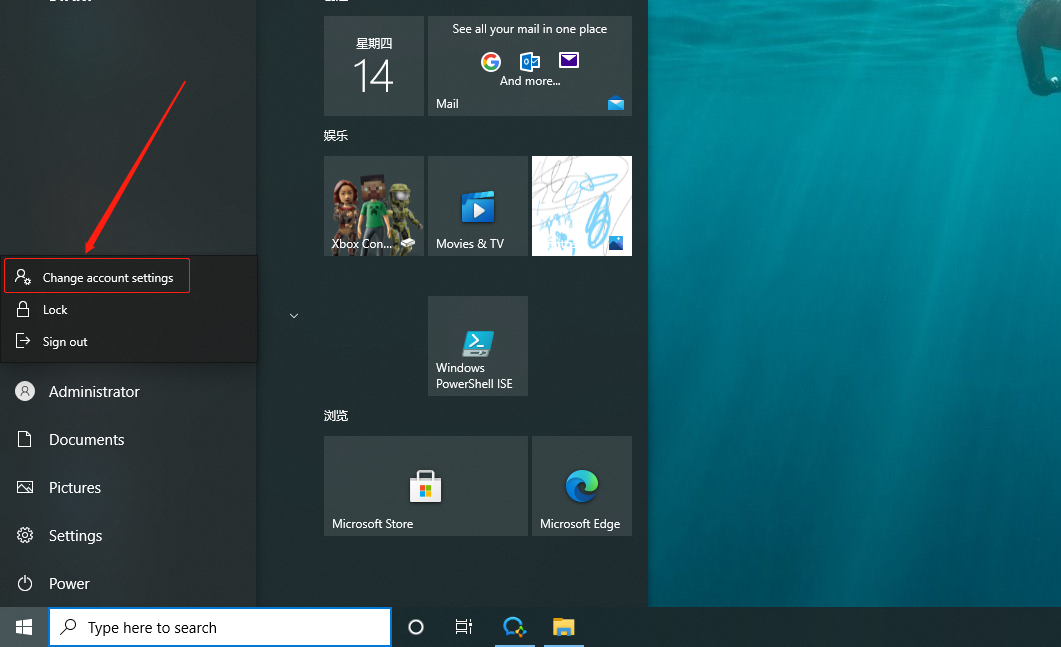Click the Power symbol icon
Screen dimensions: 1061x647
[x=25, y=583]
